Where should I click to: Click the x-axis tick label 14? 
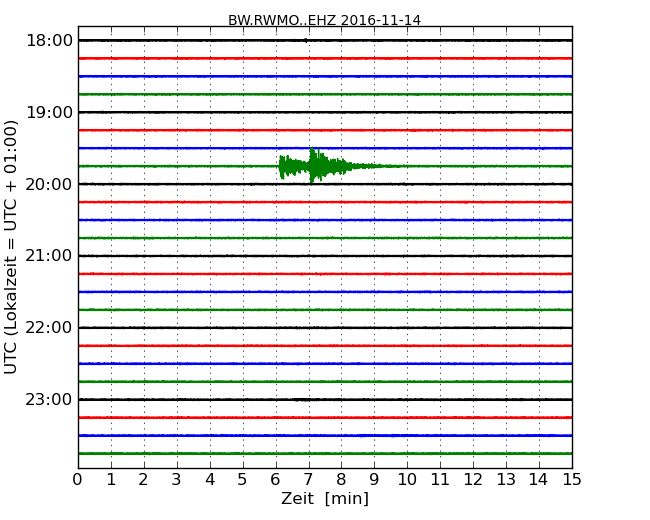[x=538, y=480]
